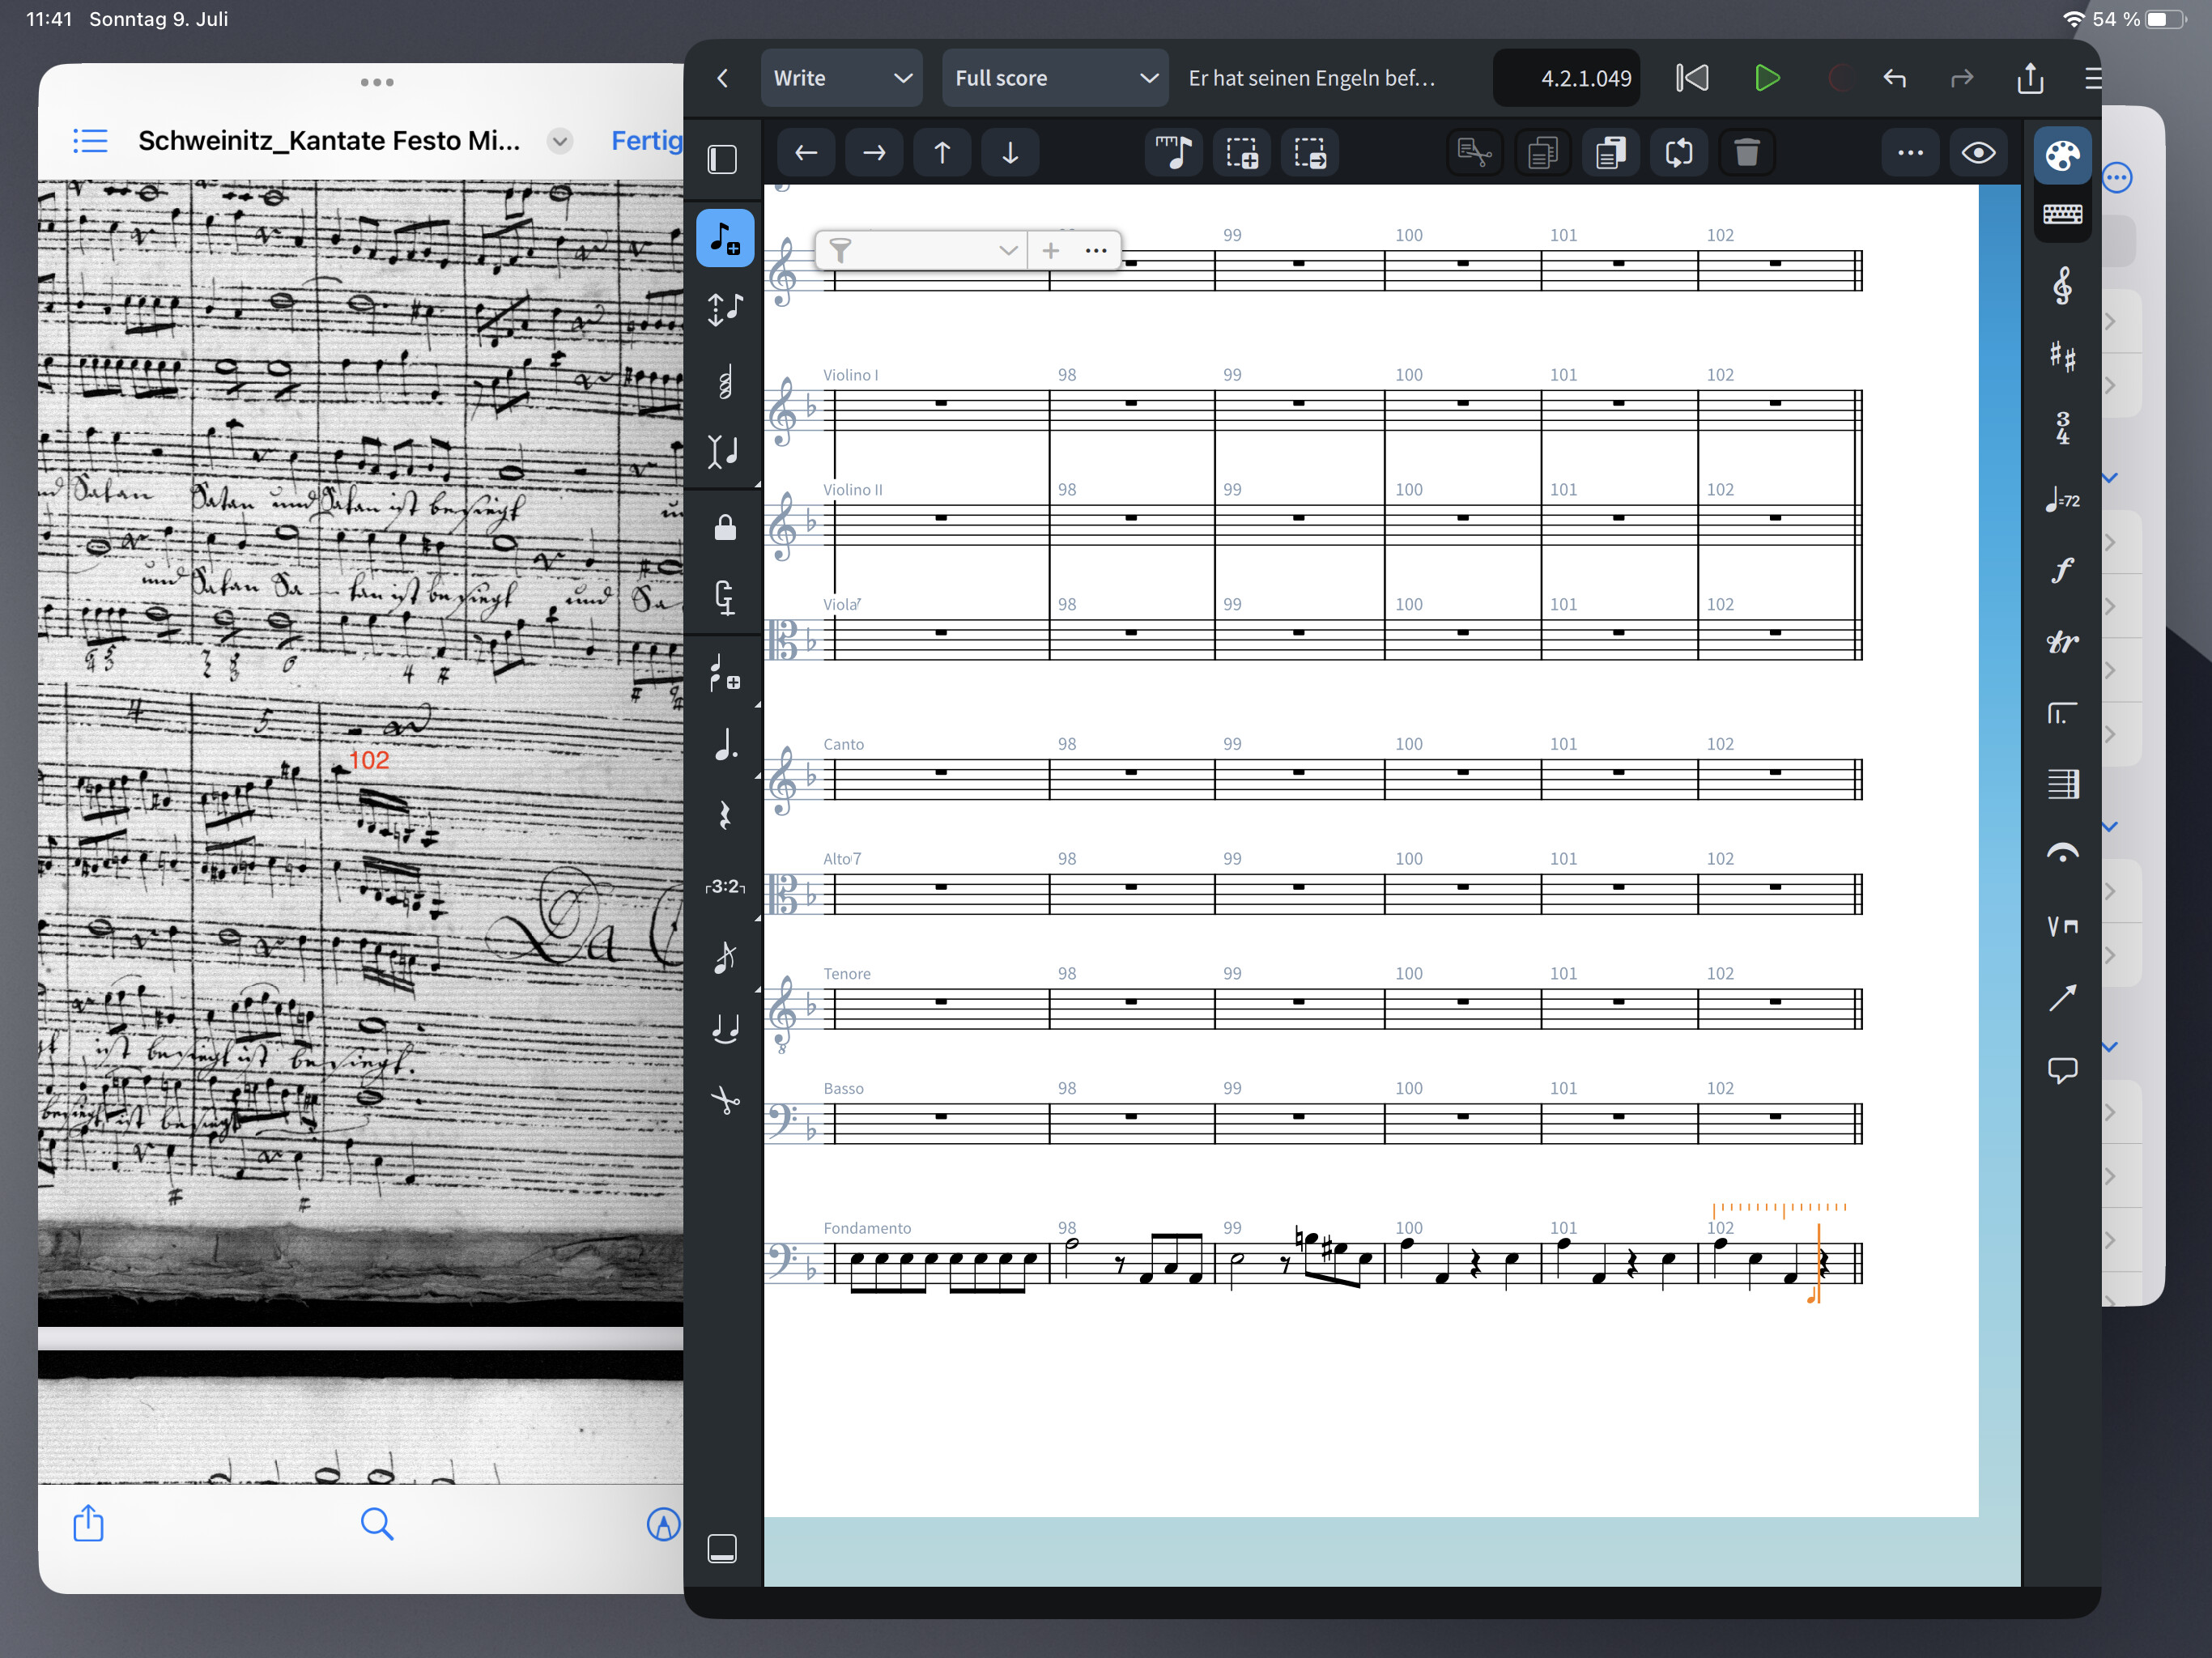Tap Fertig in the PDF viewer
This screenshot has height=1658, width=2212.
[x=646, y=141]
